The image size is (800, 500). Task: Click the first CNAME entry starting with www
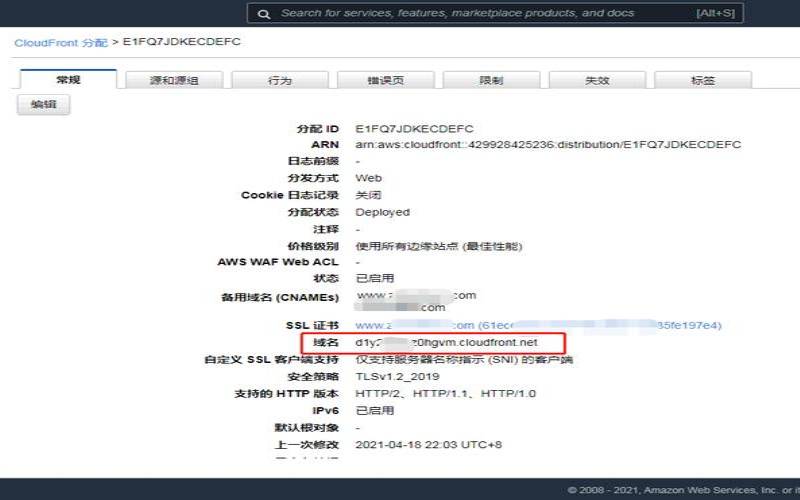click(416, 295)
